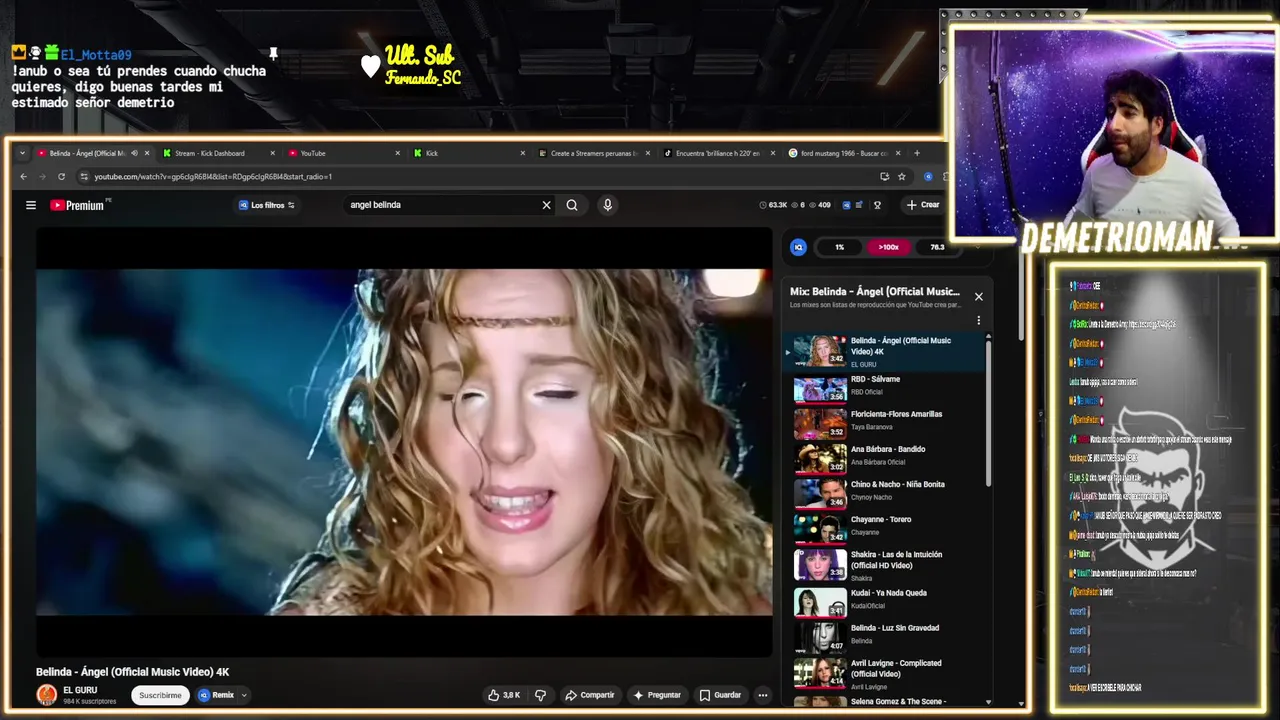This screenshot has width=1280, height=720.
Task: Play Kudai - Ya Nada Queda
Action: (885, 601)
